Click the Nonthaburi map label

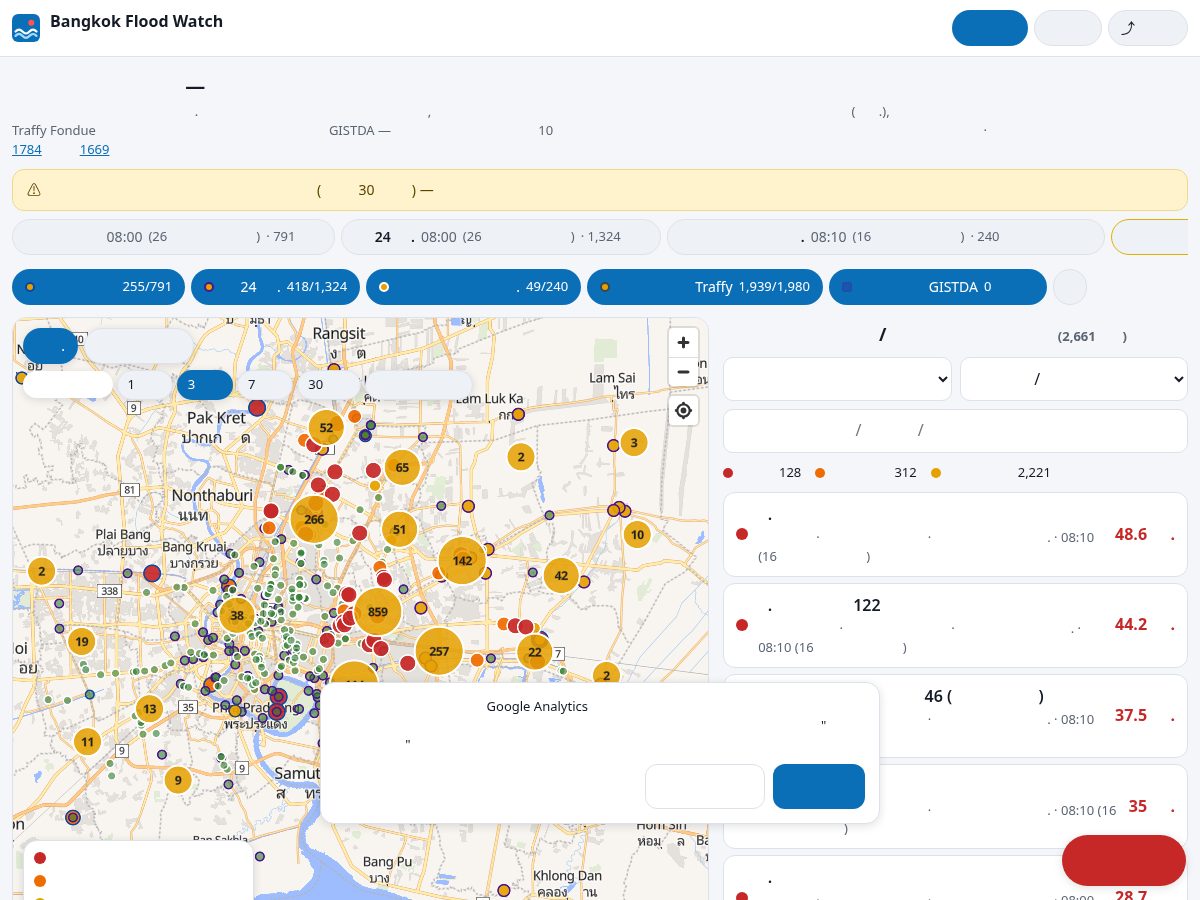pos(212,495)
